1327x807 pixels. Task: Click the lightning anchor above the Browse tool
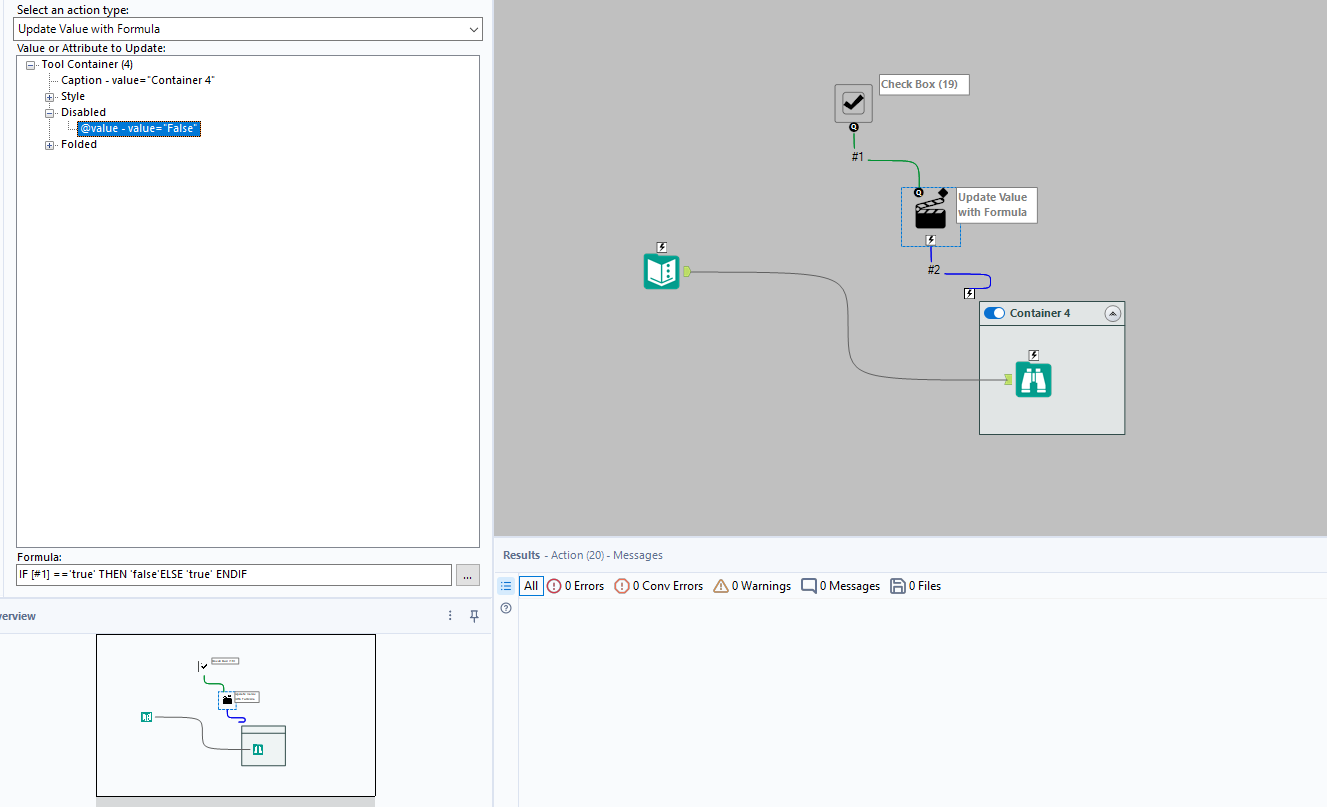coord(1033,355)
